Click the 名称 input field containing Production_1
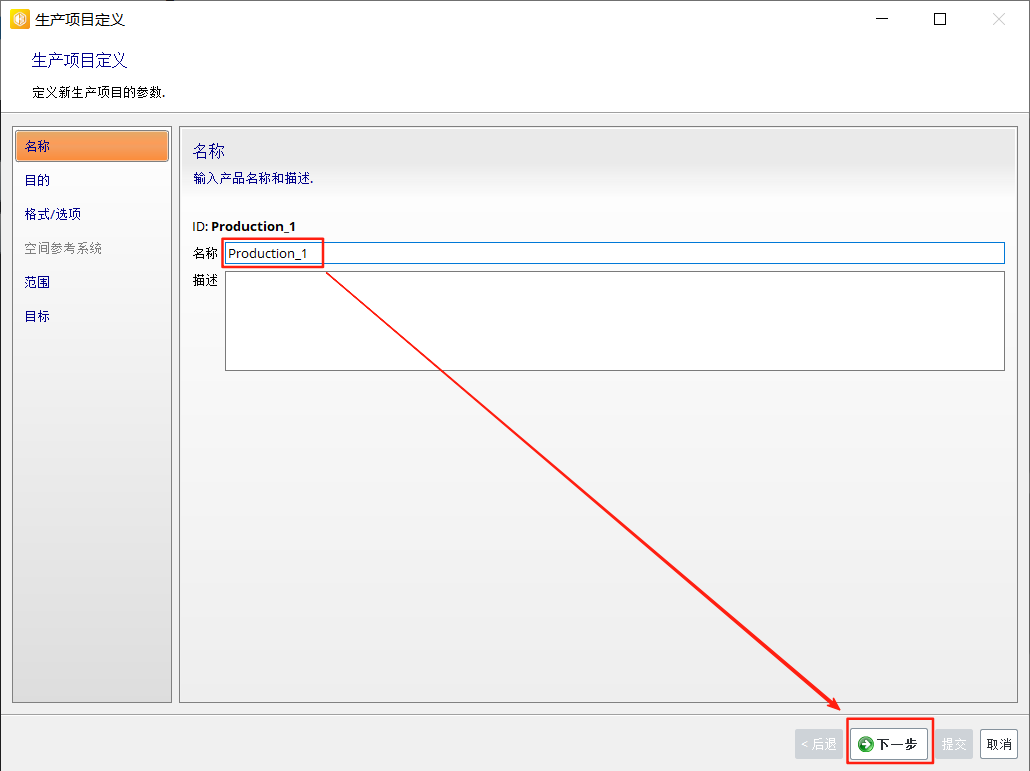The width and height of the screenshot is (1030, 771). click(x=614, y=253)
